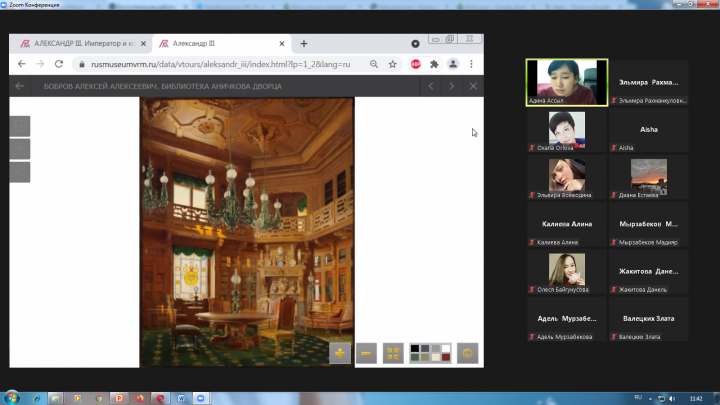
Task: Pick the dark green background swatch
Action: coord(415,357)
